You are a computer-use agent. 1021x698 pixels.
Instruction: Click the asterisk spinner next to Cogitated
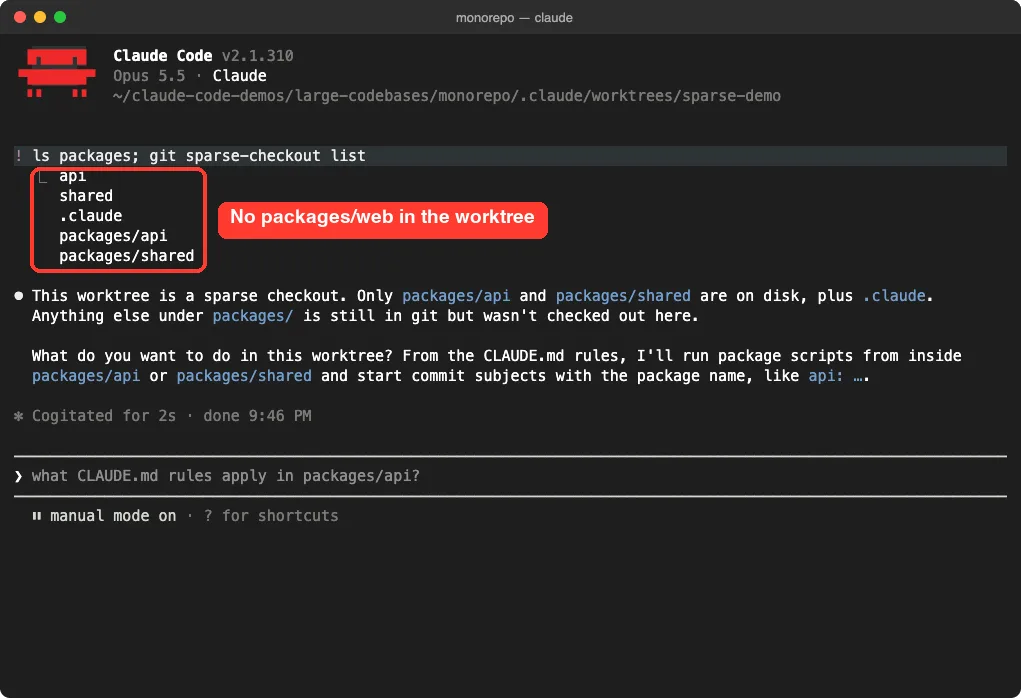pos(18,416)
